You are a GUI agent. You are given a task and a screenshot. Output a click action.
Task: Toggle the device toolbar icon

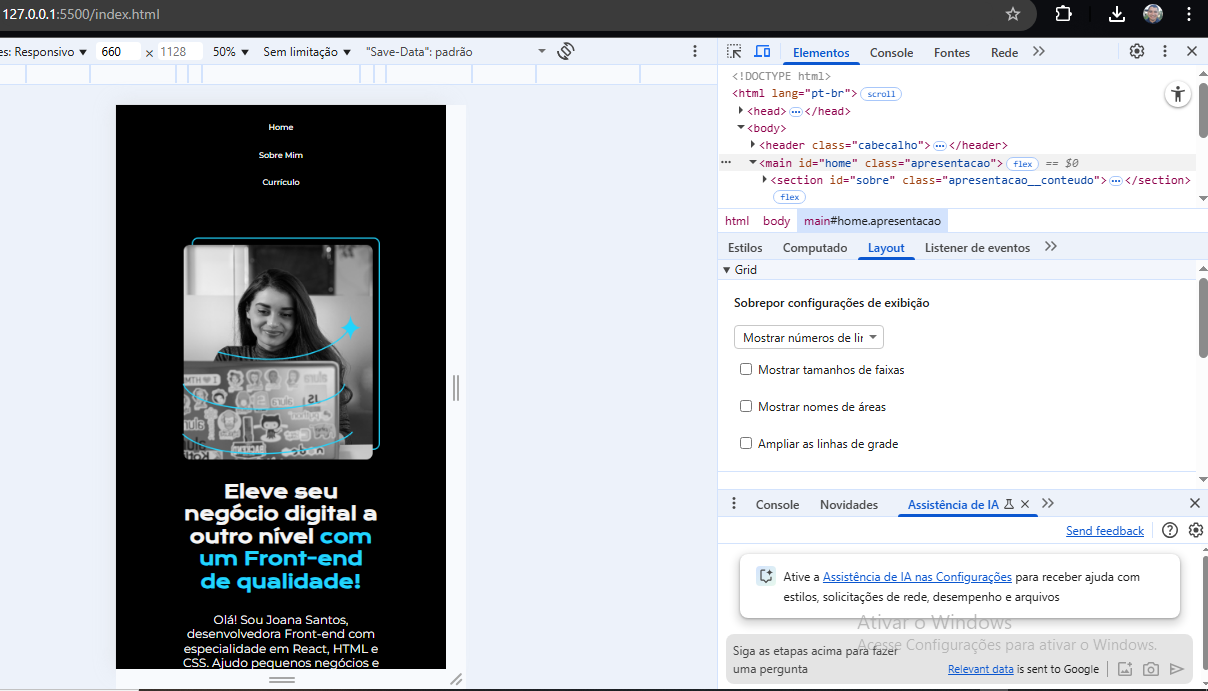[762, 51]
